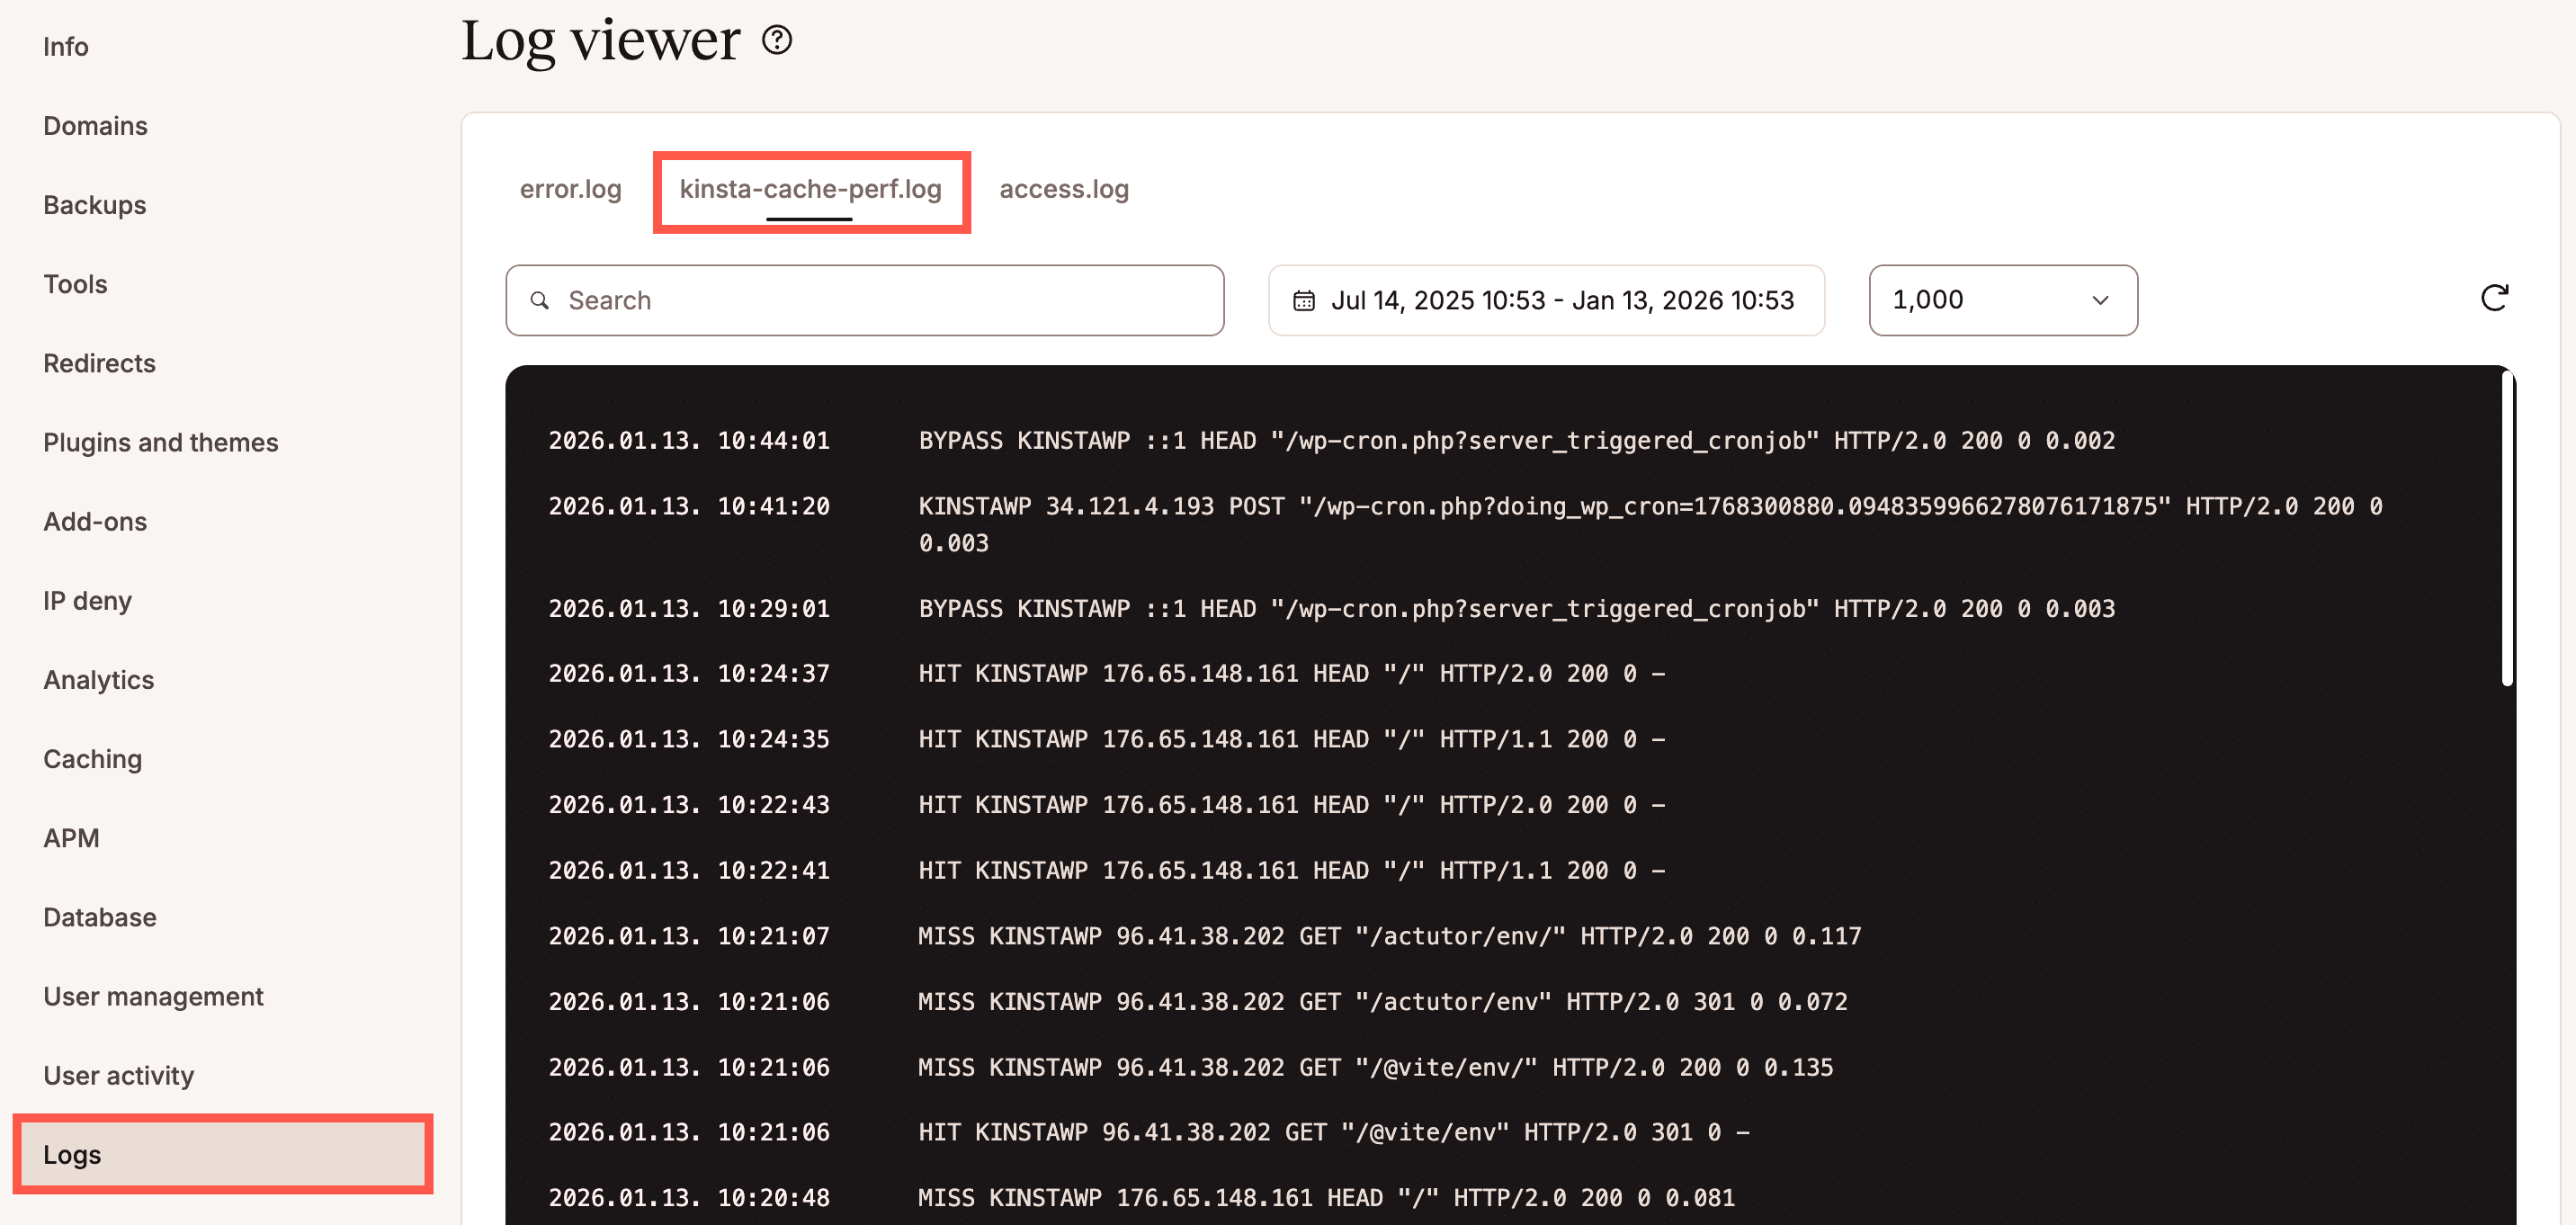View the Backups section

(94, 205)
